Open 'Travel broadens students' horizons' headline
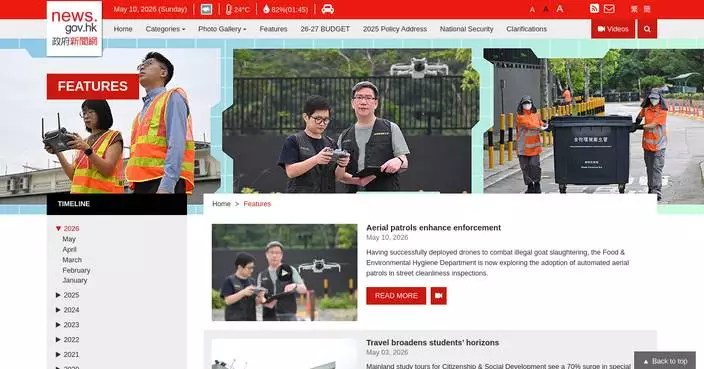The width and height of the screenshot is (704, 369). tap(432, 343)
